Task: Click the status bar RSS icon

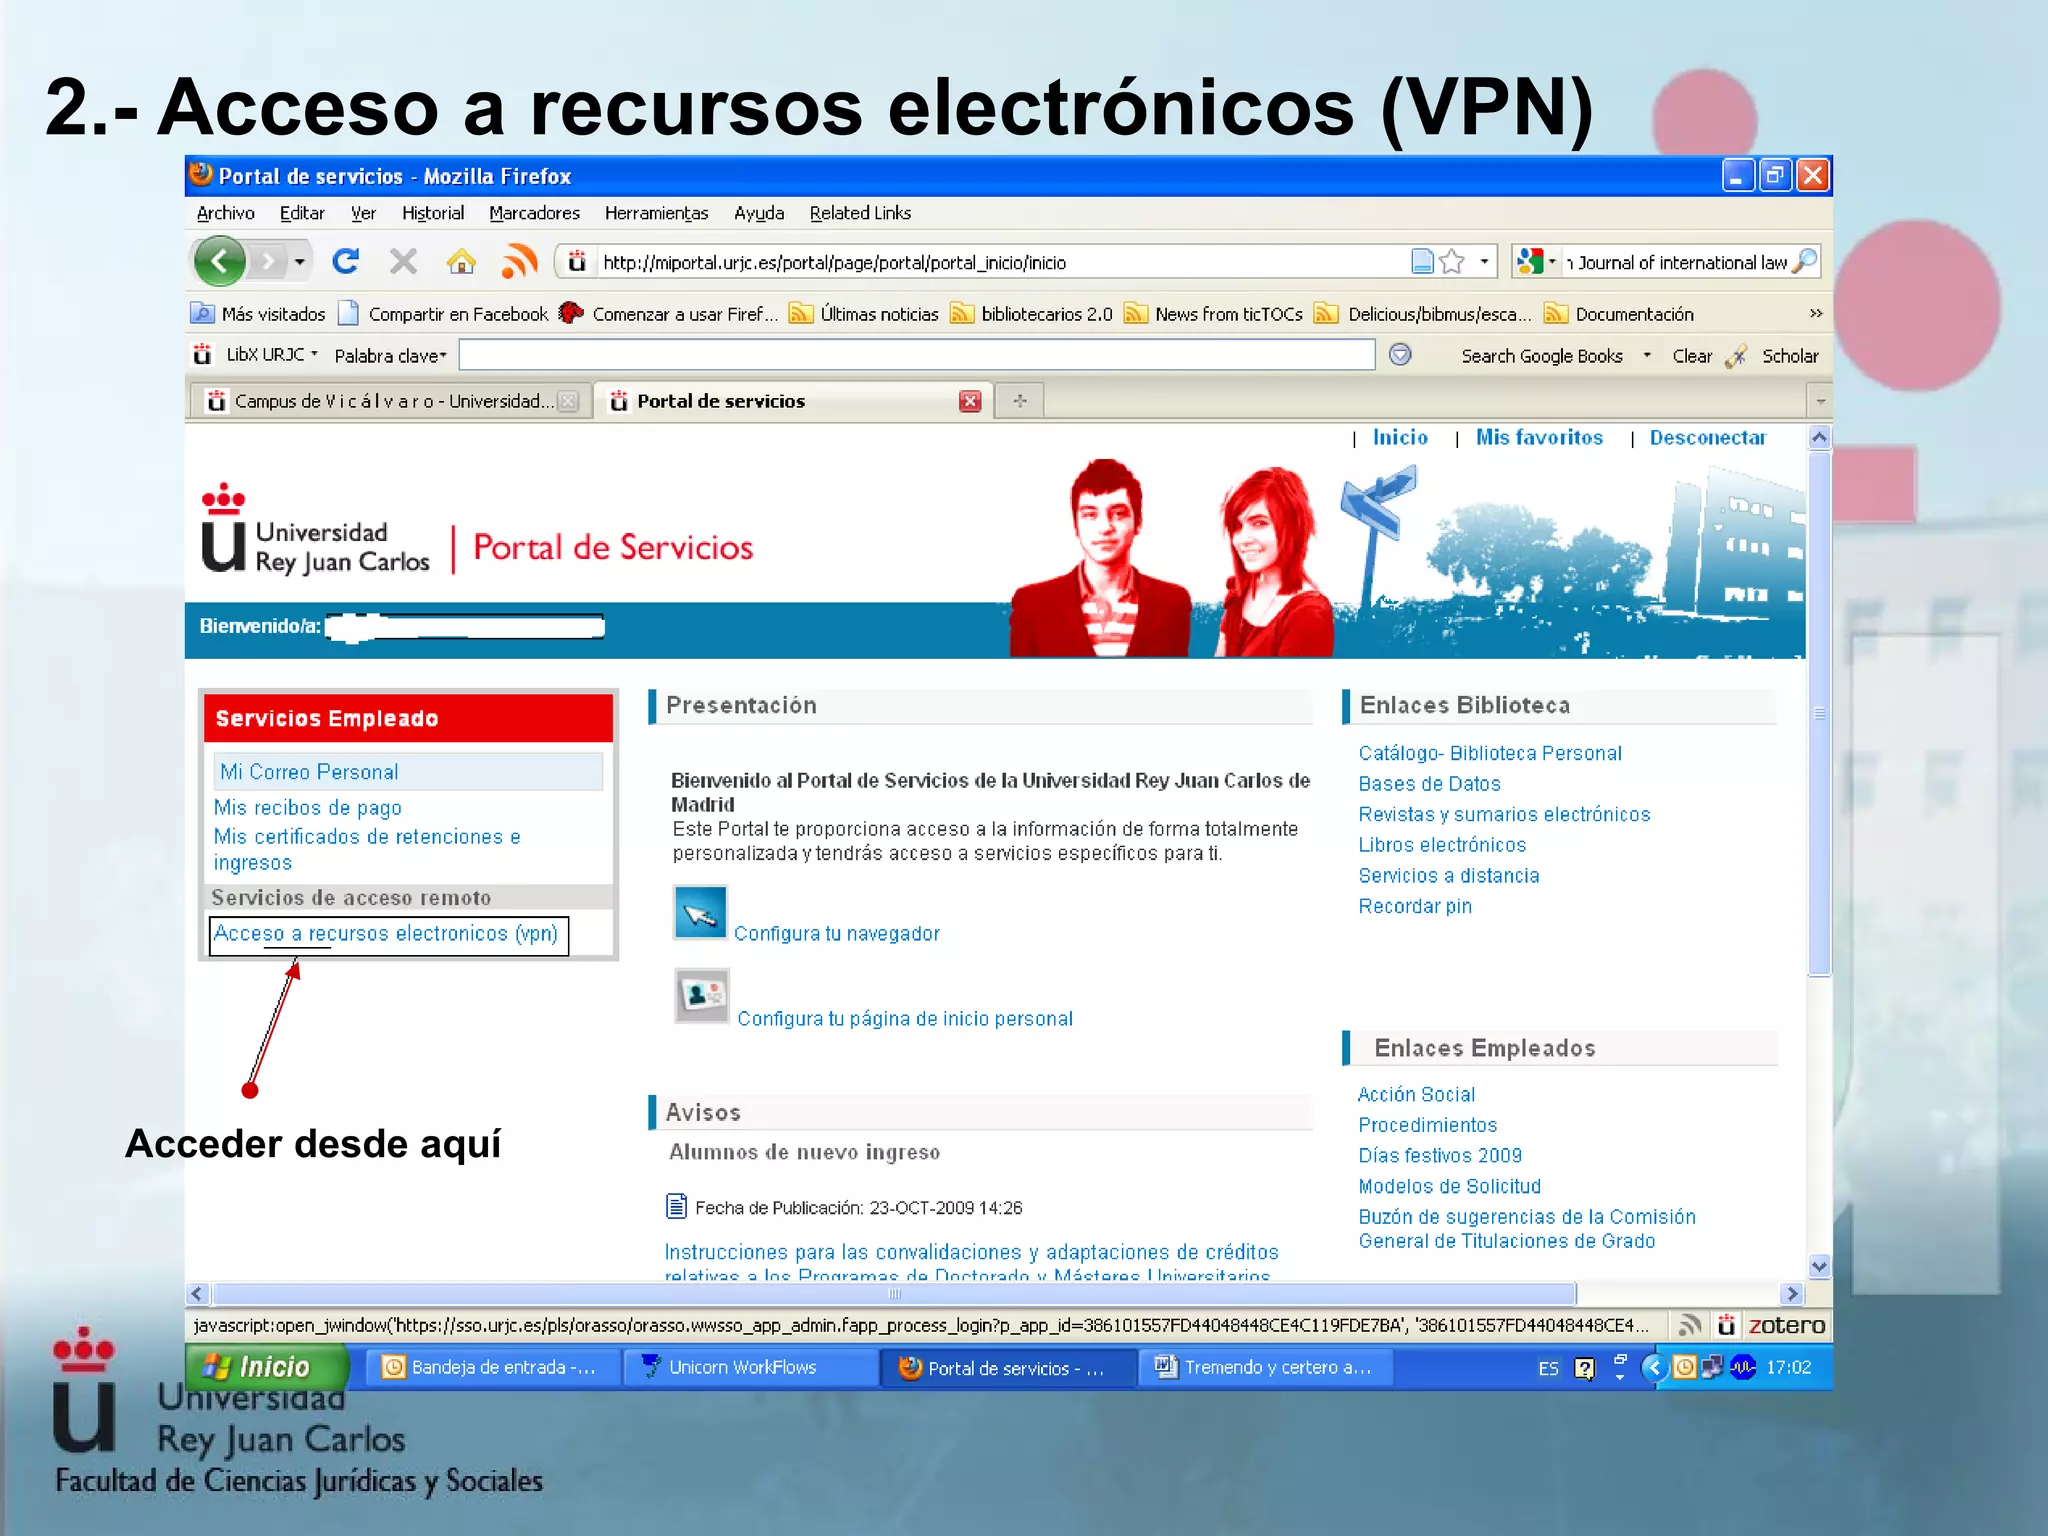Action: 1690,1325
